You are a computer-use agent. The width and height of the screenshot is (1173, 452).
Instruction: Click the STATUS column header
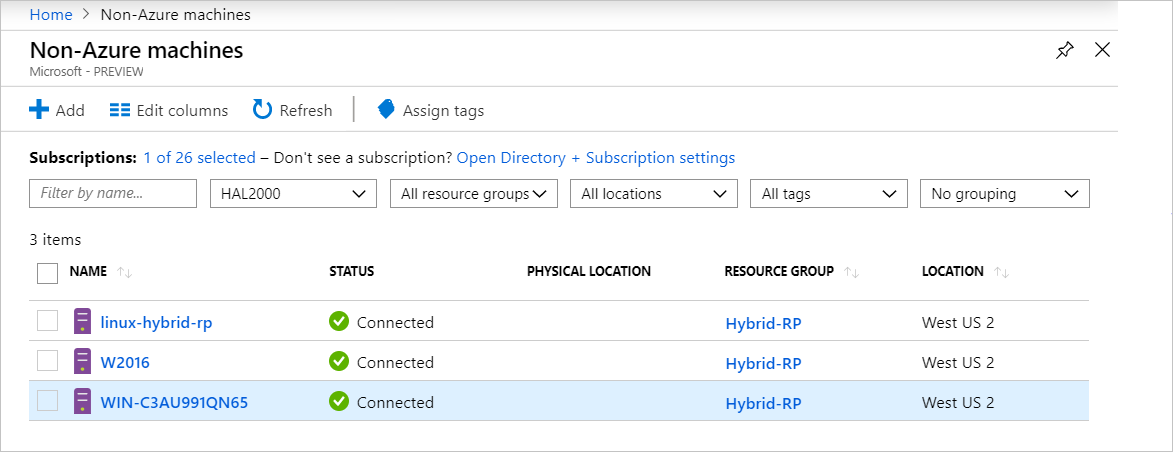(x=352, y=272)
